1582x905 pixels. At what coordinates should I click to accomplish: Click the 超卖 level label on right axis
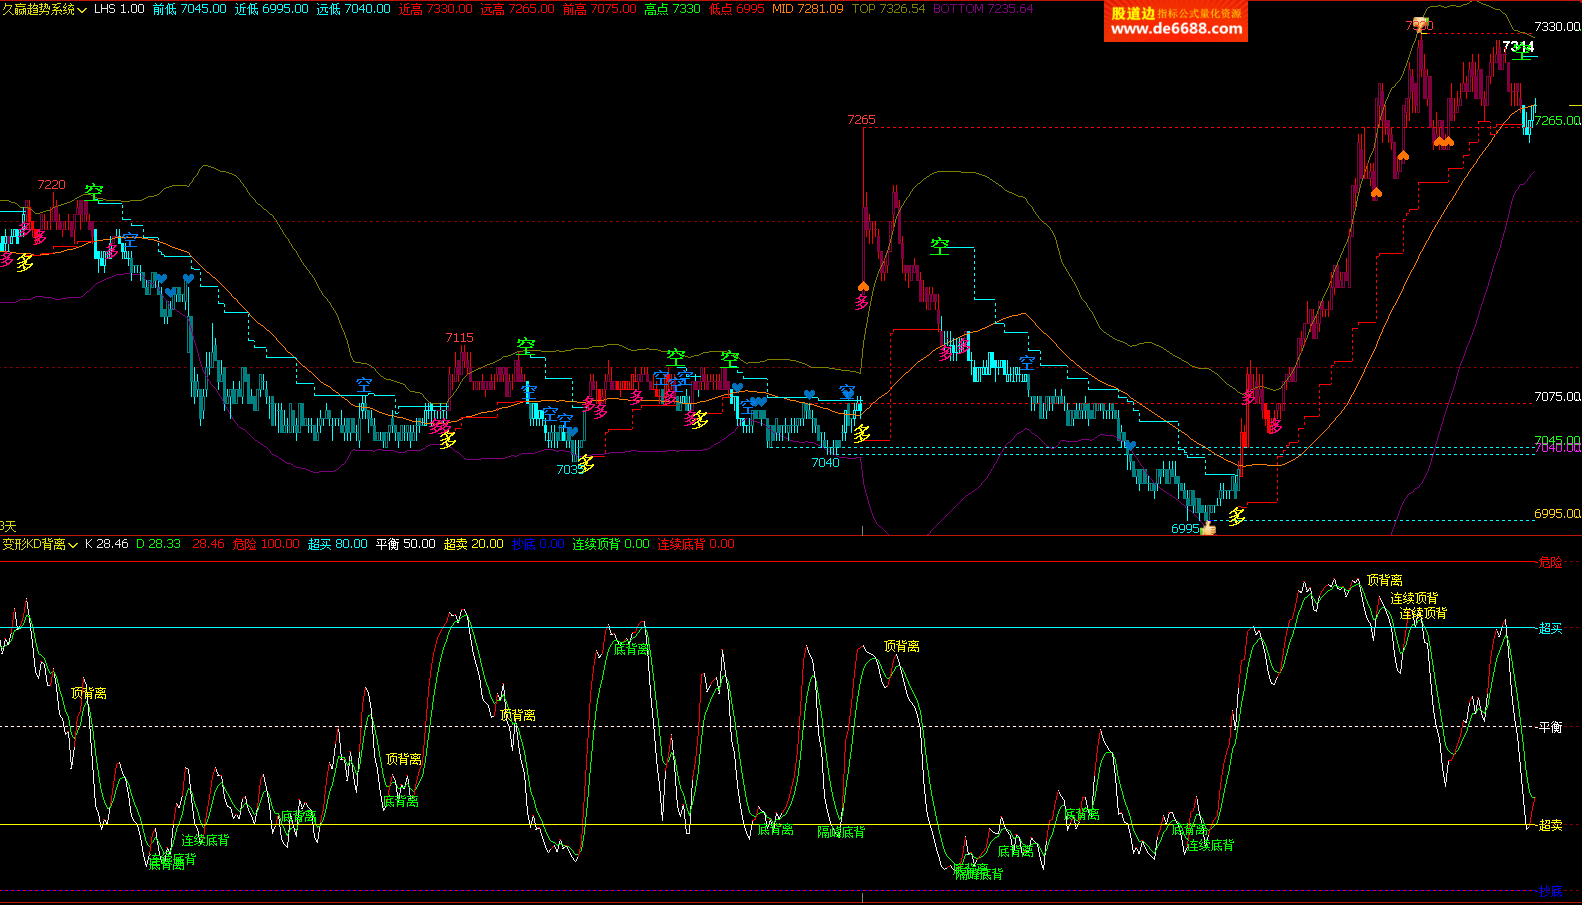1550,825
